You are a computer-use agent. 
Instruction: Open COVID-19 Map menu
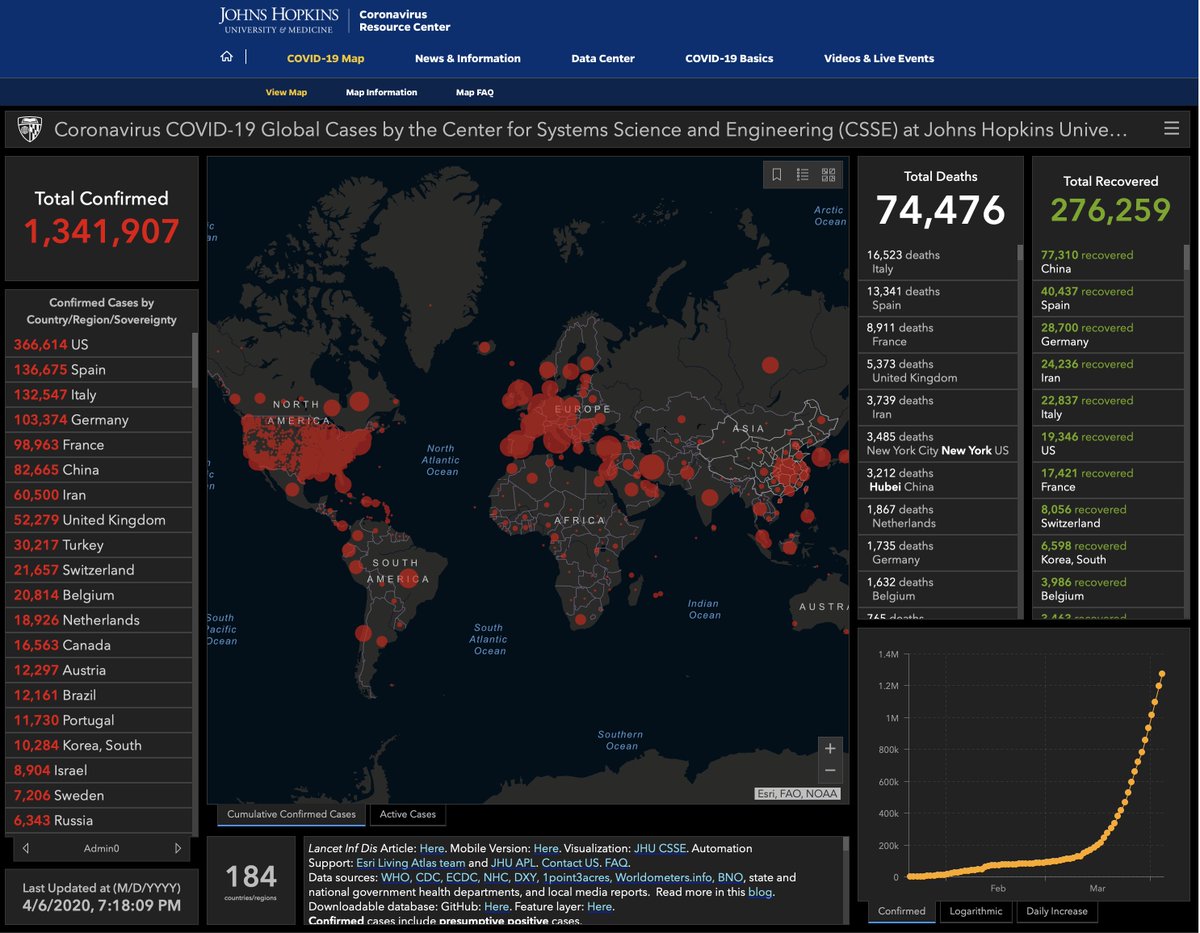coord(325,58)
